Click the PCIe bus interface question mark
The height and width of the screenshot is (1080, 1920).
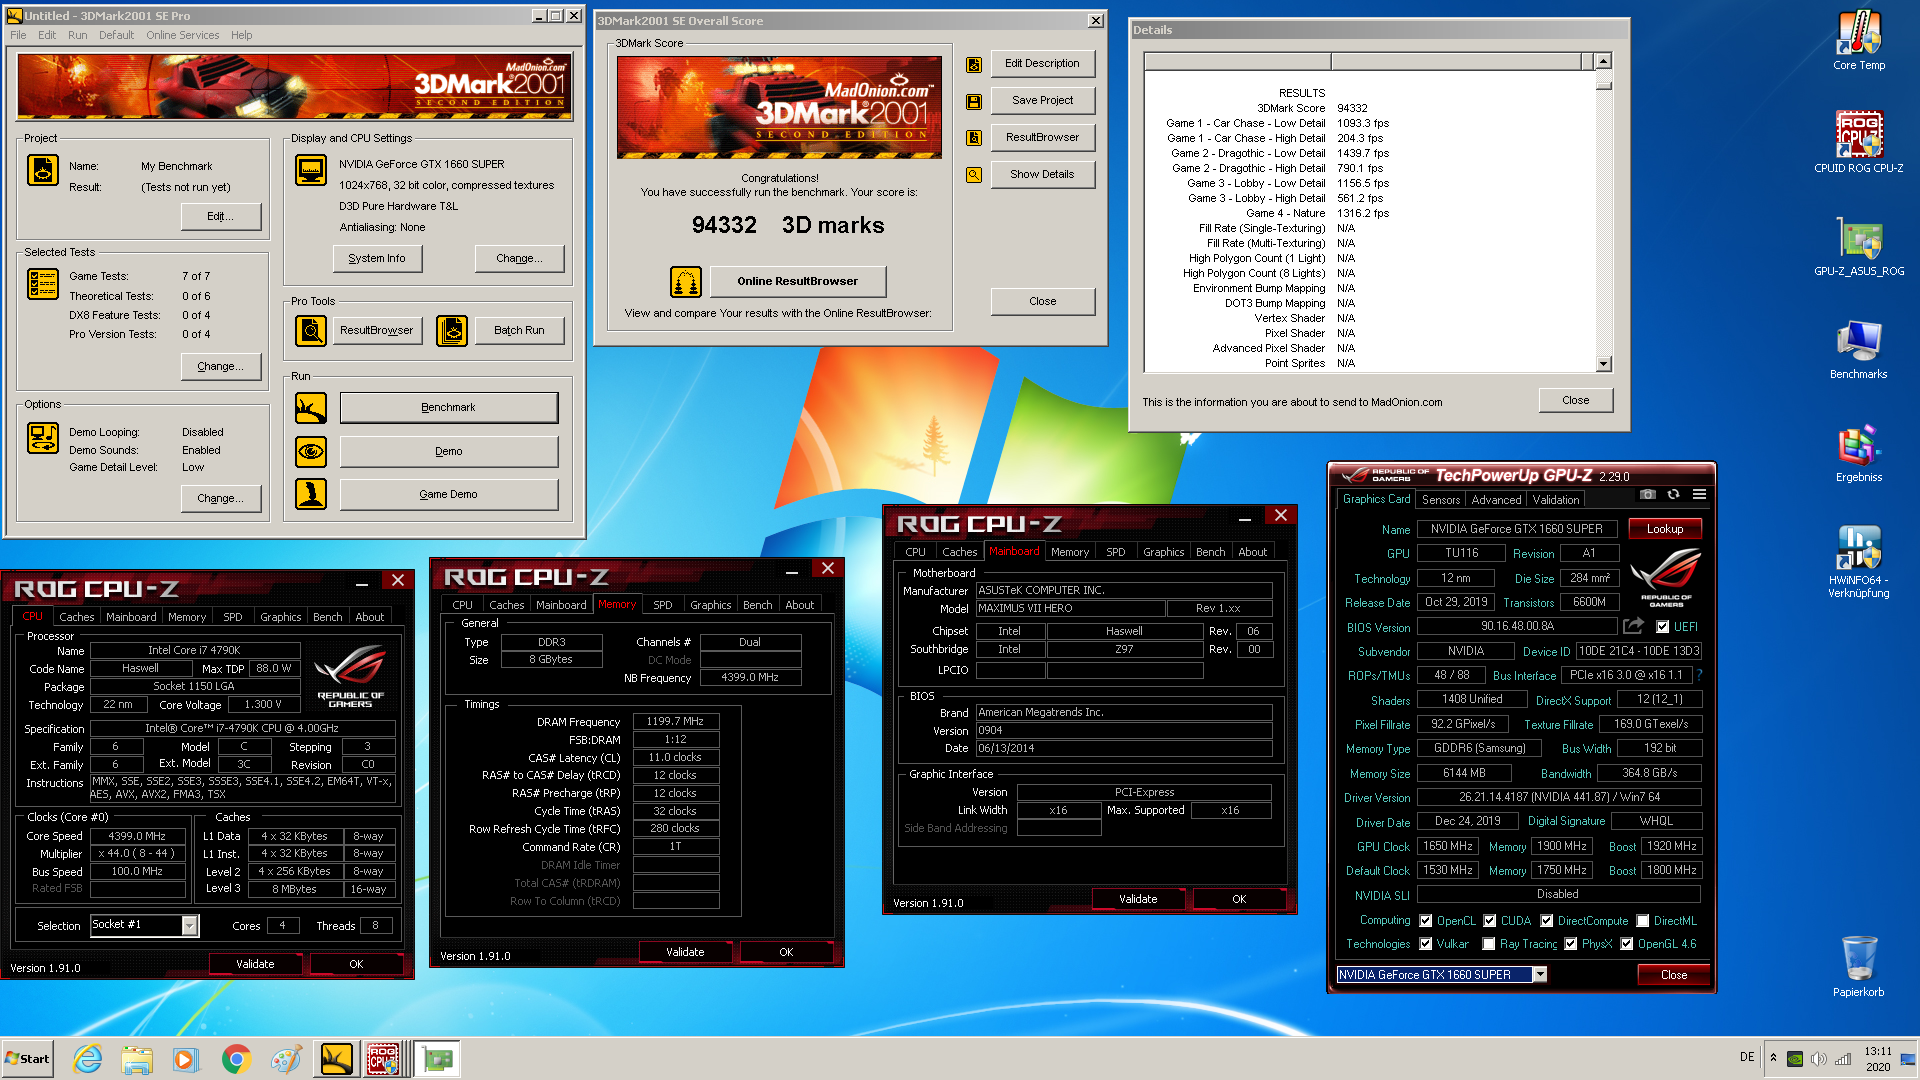[x=1699, y=675]
